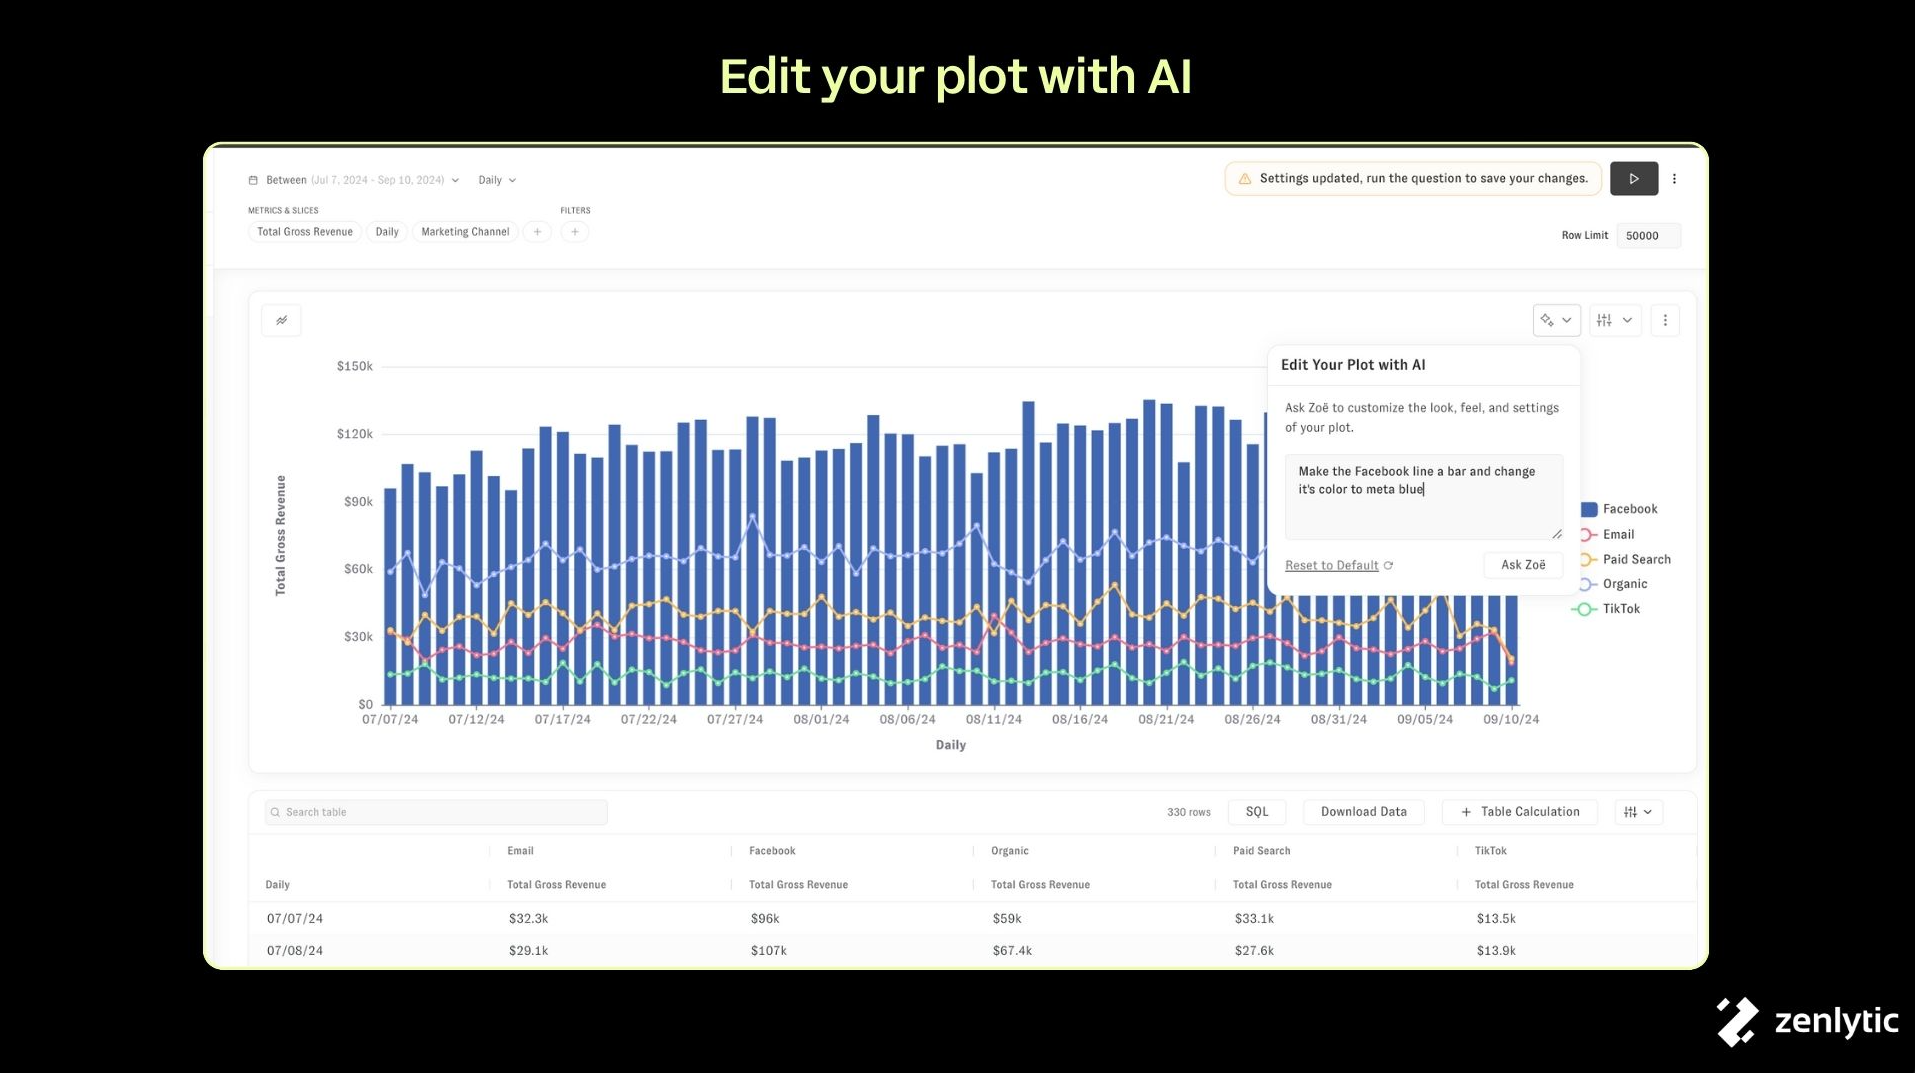Open the top-right kebab menu beside the run button
Viewport: 1915px width, 1073px height.
click(x=1674, y=179)
